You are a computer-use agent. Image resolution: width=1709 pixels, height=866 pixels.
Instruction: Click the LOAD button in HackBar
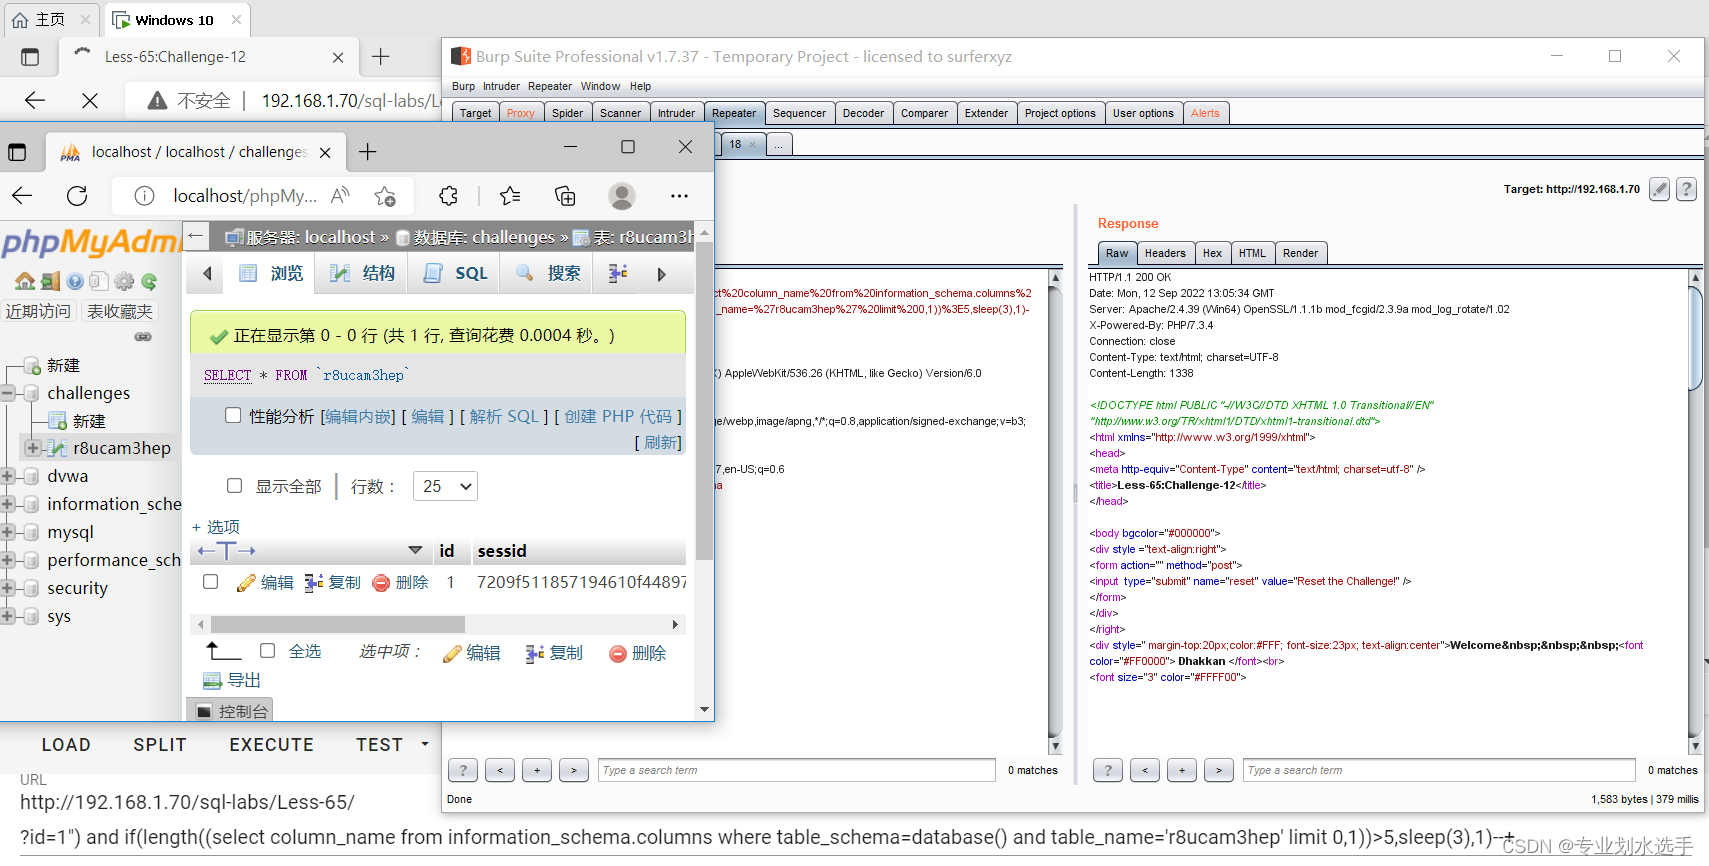click(x=66, y=745)
